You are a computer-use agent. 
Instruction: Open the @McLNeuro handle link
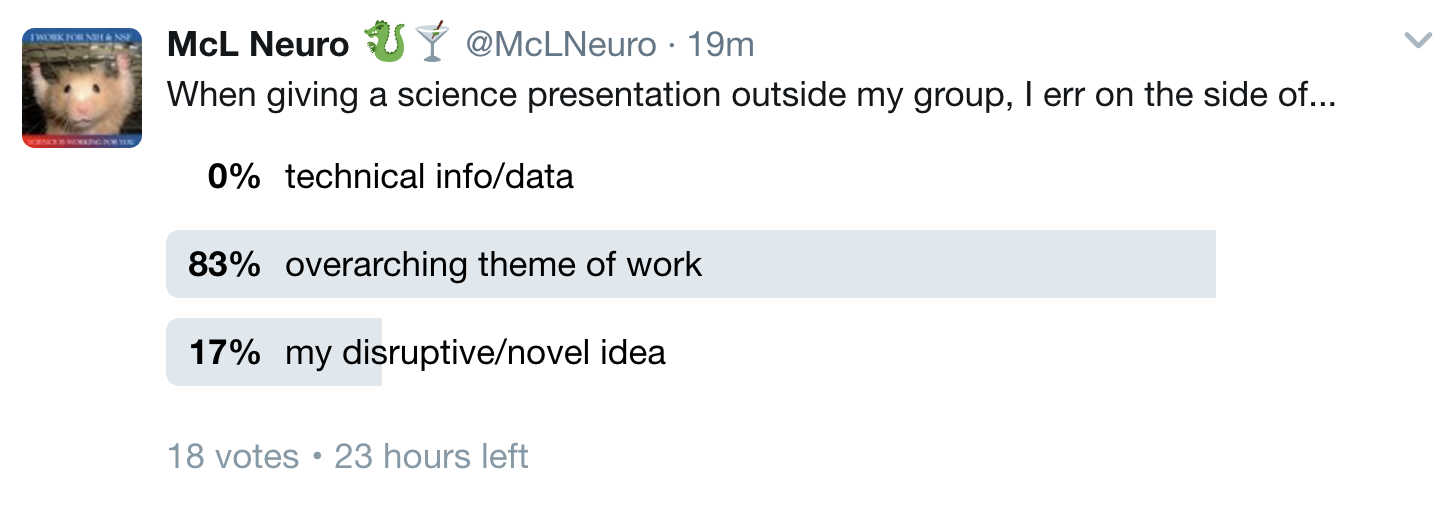[x=561, y=44]
